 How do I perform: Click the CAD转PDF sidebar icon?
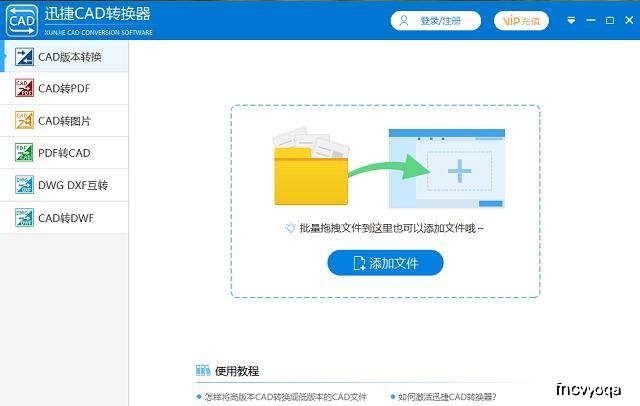(x=24, y=89)
